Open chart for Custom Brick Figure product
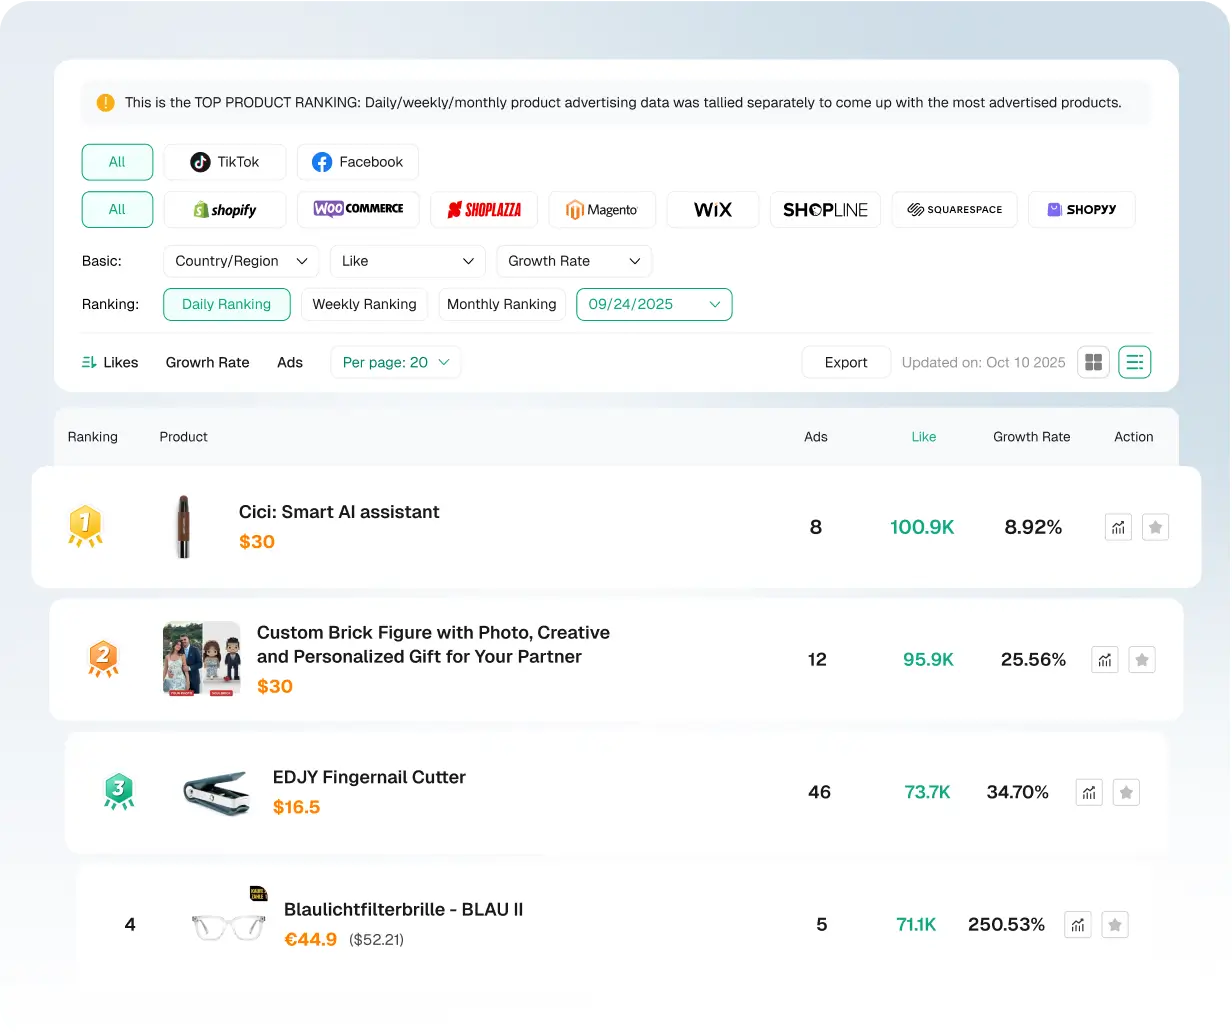 click(x=1105, y=659)
